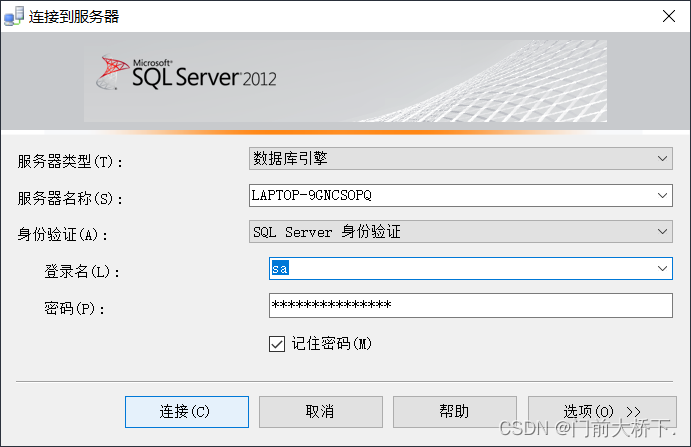Click the 密码(P) label
The image size is (691, 447).
click(x=76, y=308)
